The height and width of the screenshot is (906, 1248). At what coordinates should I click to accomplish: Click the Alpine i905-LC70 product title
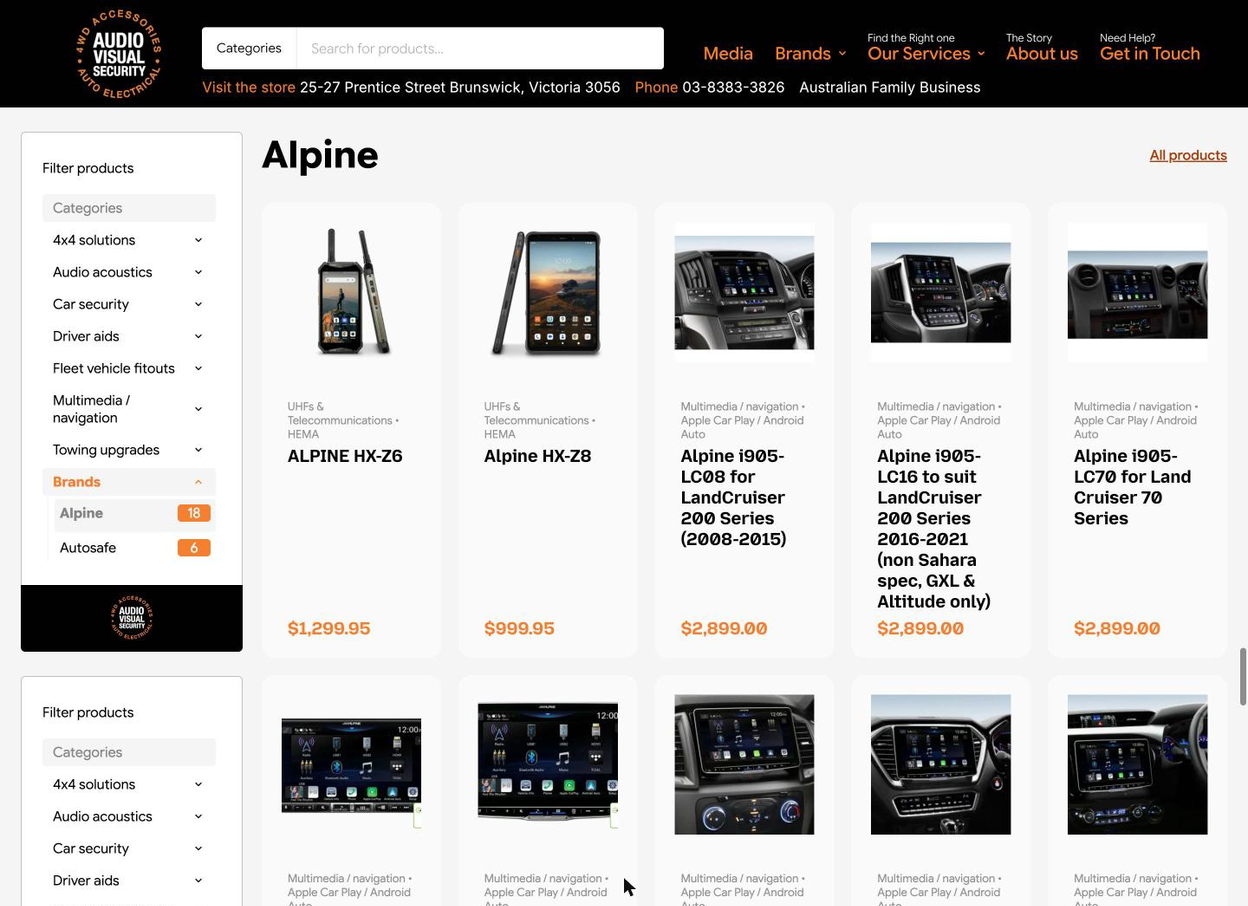pyautogui.click(x=1132, y=487)
